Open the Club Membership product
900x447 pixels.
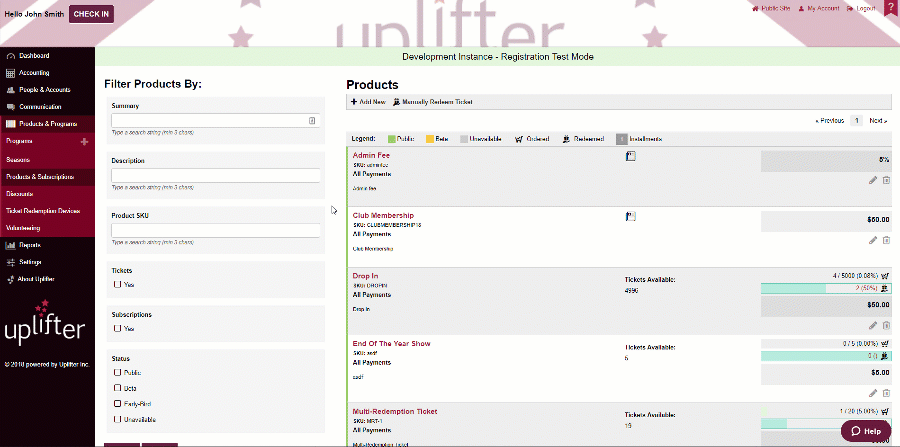pyautogui.click(x=383, y=215)
